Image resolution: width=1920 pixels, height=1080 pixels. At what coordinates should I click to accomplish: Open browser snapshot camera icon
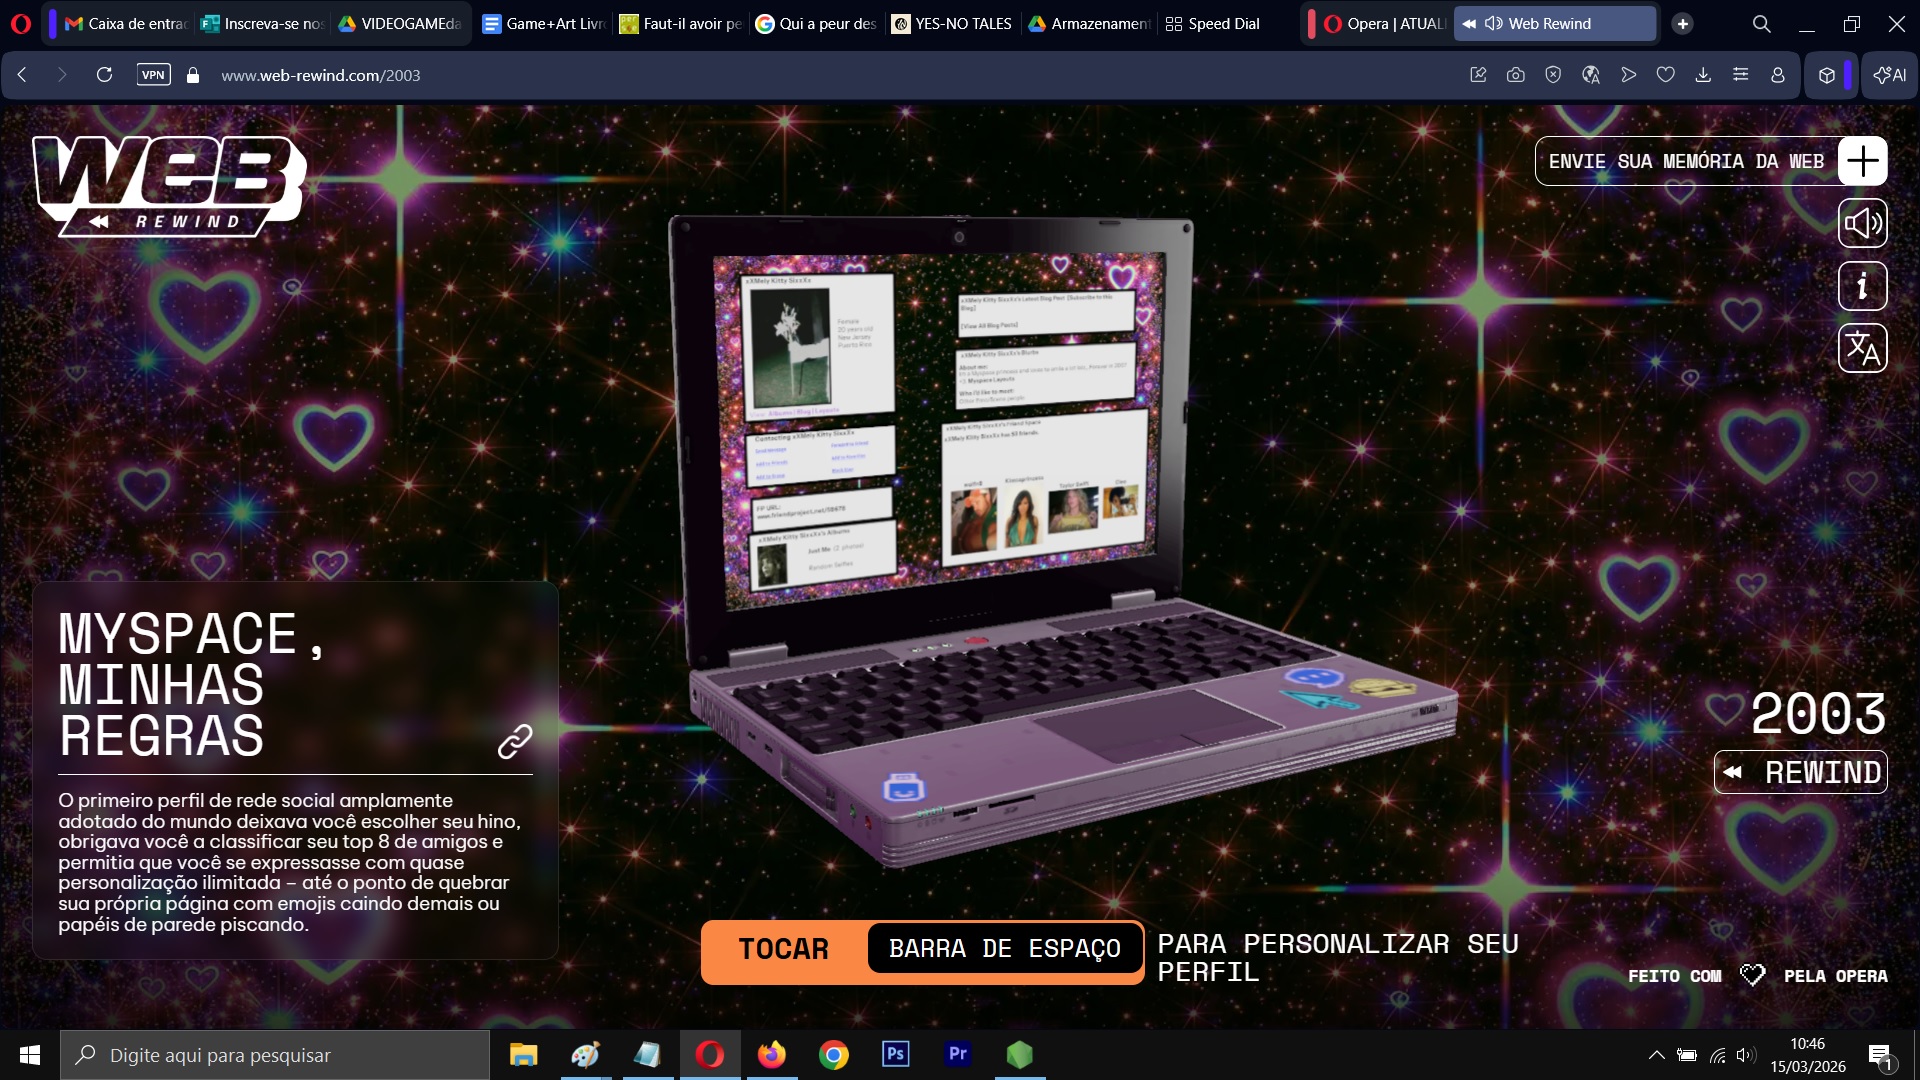1516,75
